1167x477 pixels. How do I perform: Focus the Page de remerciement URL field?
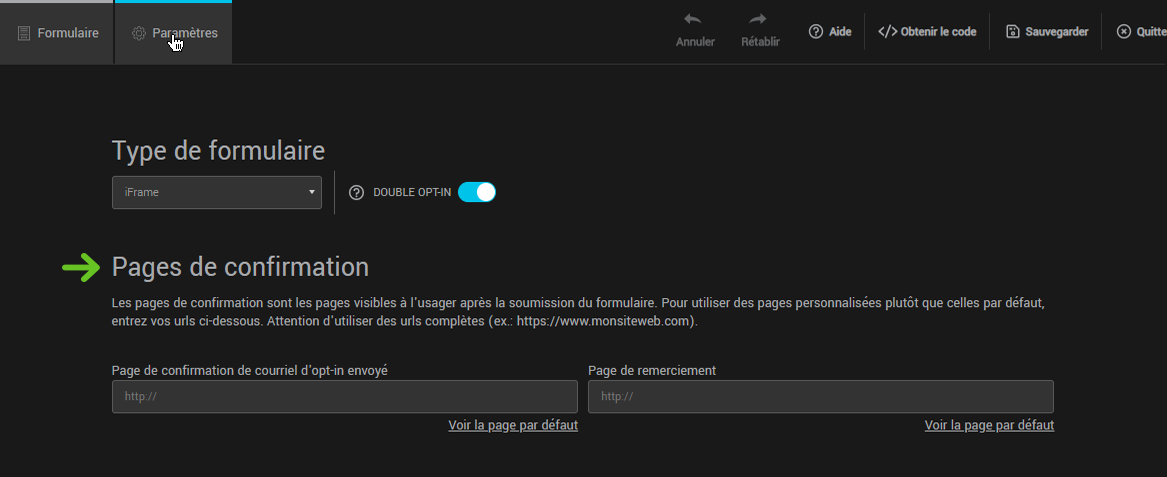tap(820, 396)
